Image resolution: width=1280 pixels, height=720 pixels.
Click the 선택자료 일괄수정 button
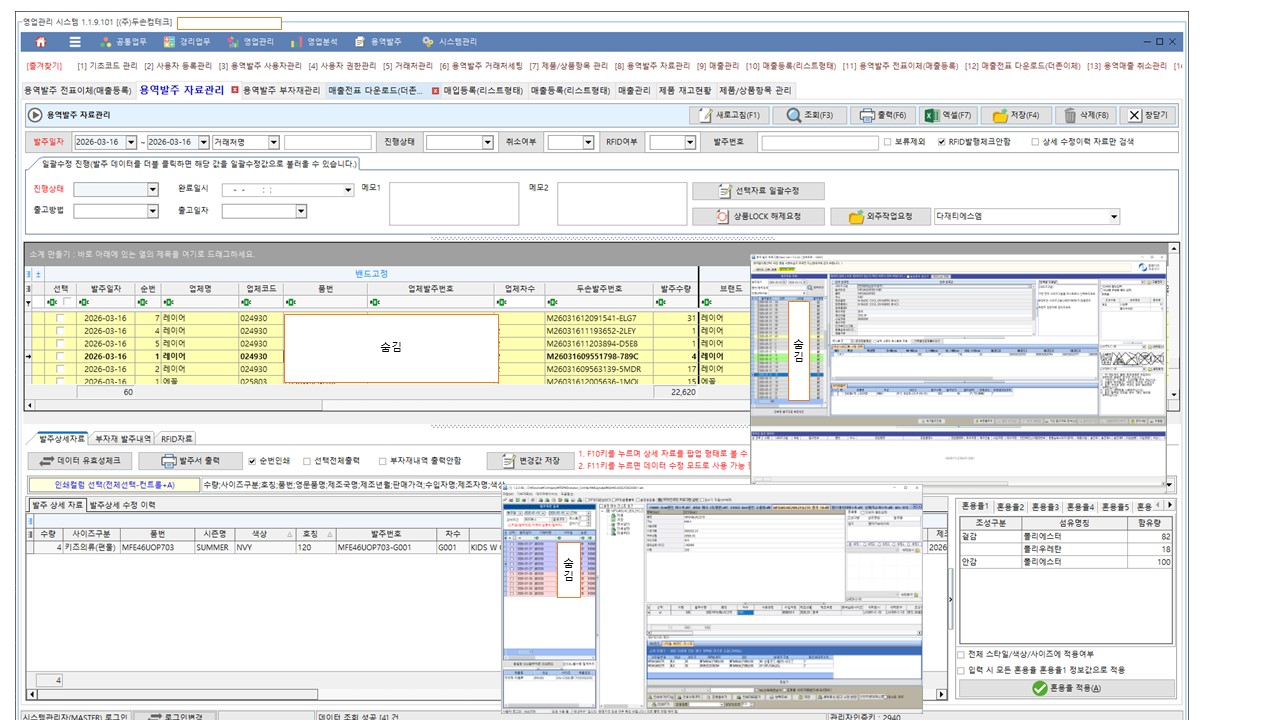tap(758, 190)
